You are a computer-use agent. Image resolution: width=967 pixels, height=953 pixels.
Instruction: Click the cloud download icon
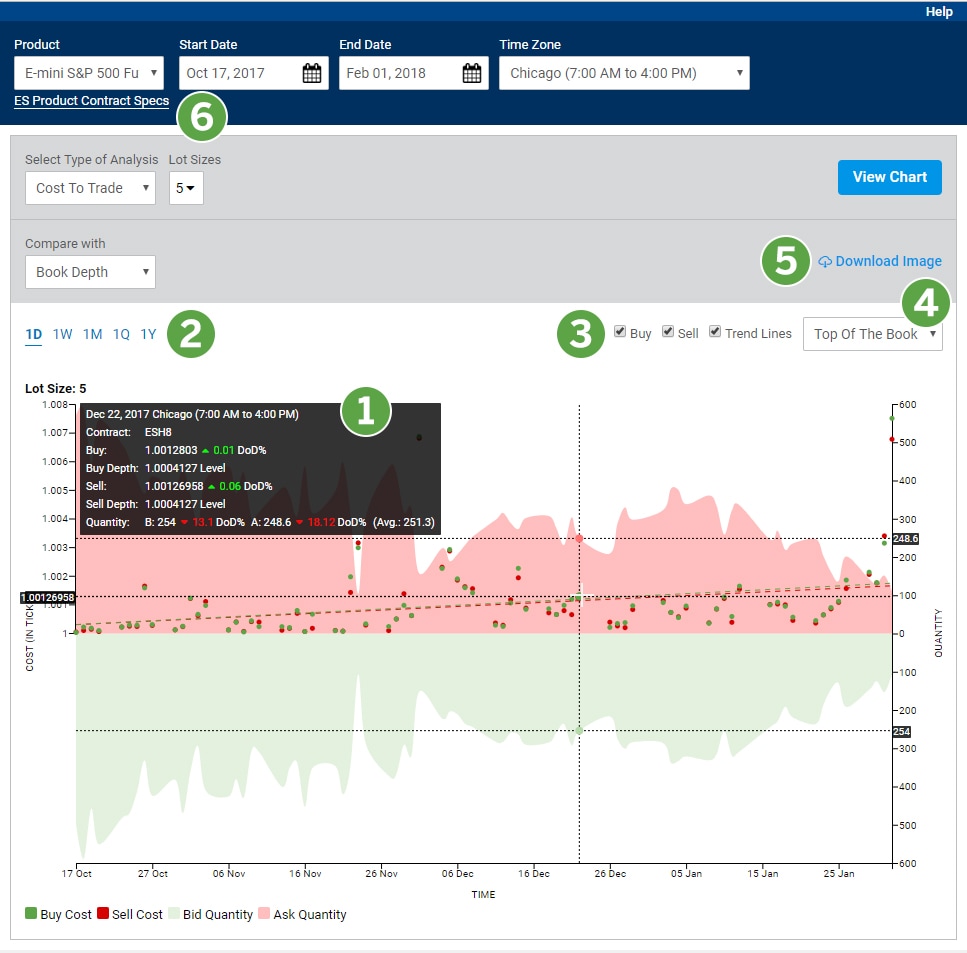tap(825, 262)
